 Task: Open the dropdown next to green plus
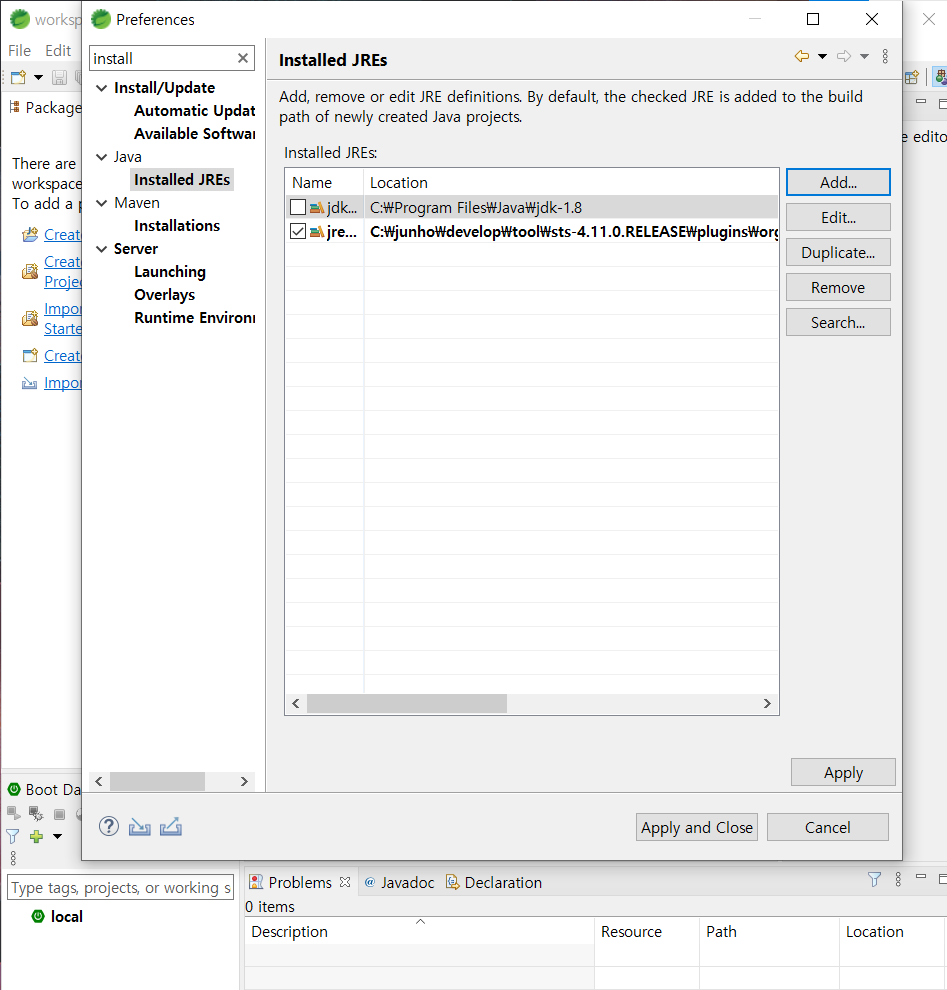pos(57,836)
